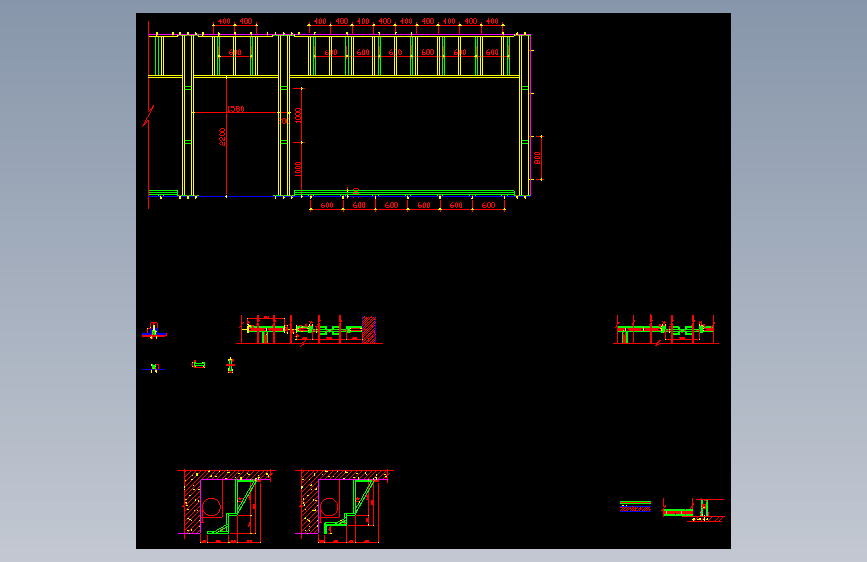Pick the red hatched wall block in section detail
867x562 pixels.
tap(369, 330)
